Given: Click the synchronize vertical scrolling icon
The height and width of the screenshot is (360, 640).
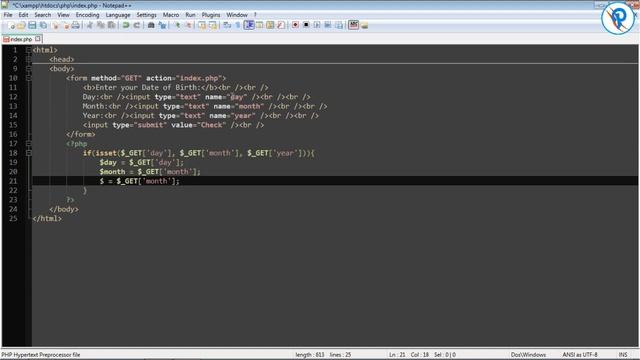Looking at the screenshot, I should (x=202, y=25).
